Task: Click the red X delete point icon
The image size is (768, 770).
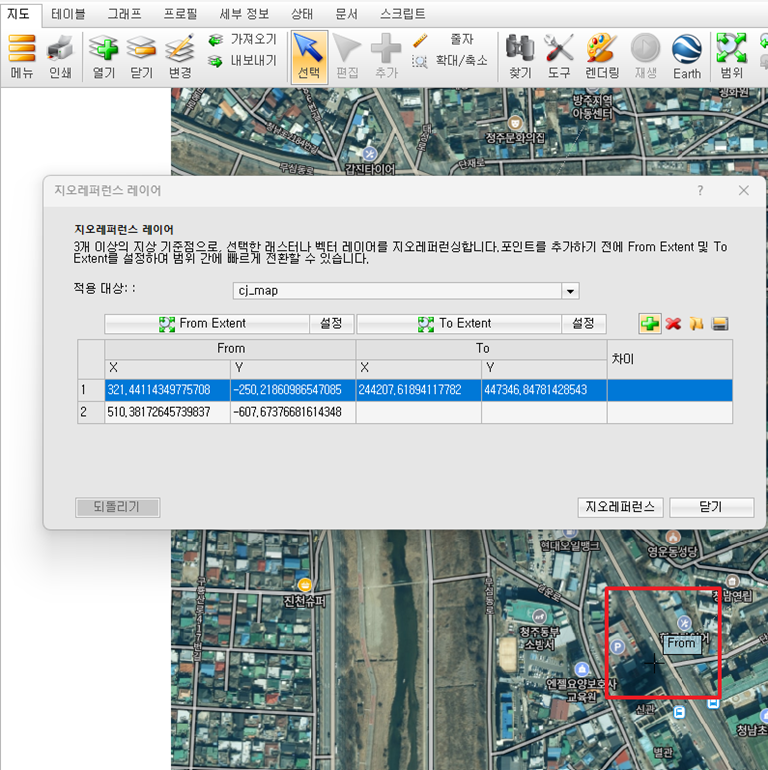Action: pos(673,324)
